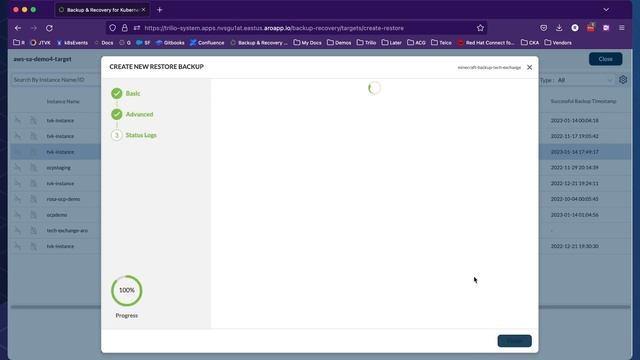Image resolution: width=640 pixels, height=360 pixels.
Task: Open the Pocket icon in the toolbar
Action: pos(543,28)
